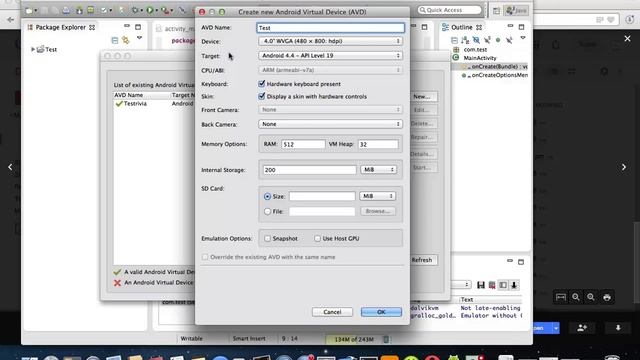
Task: Select the SD Card File radio button
Action: coord(267,211)
